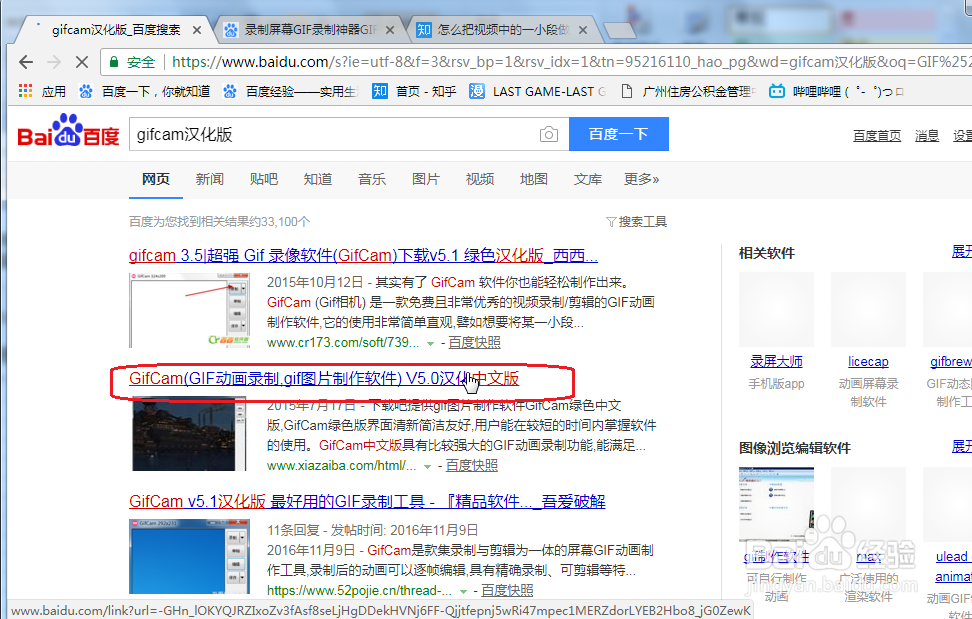This screenshot has width=972, height=619.
Task: Open the Apps grid bookmark icon
Action: pos(25,91)
